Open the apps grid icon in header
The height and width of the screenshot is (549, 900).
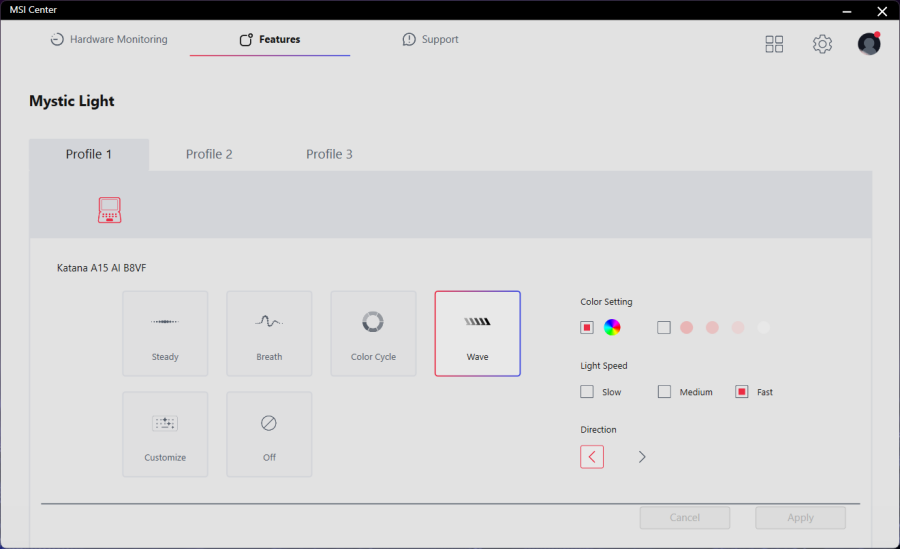click(774, 44)
